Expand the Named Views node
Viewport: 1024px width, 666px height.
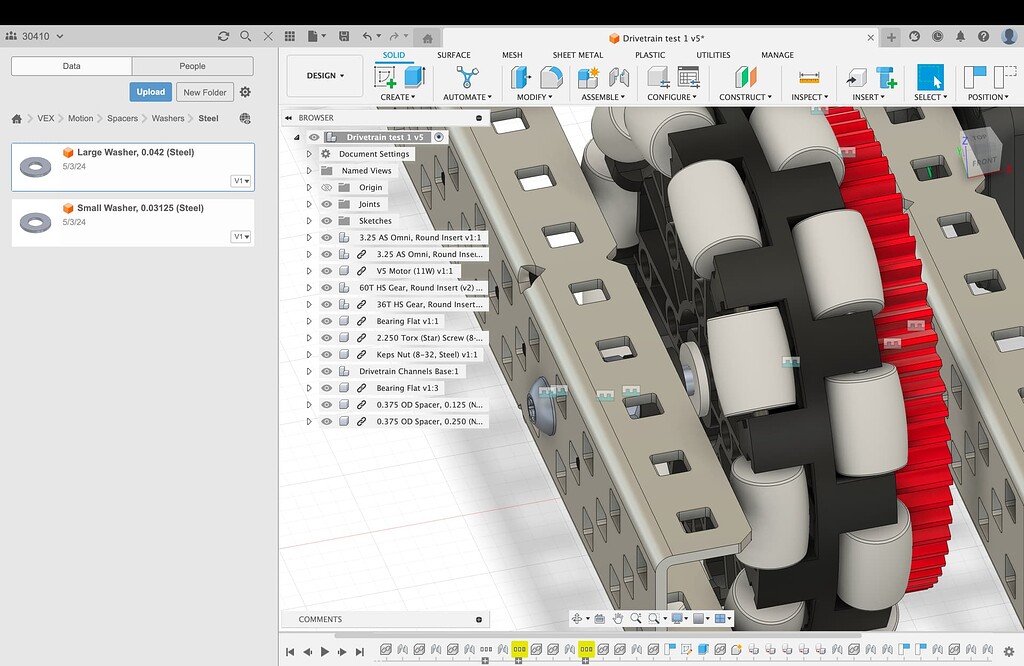(309, 170)
